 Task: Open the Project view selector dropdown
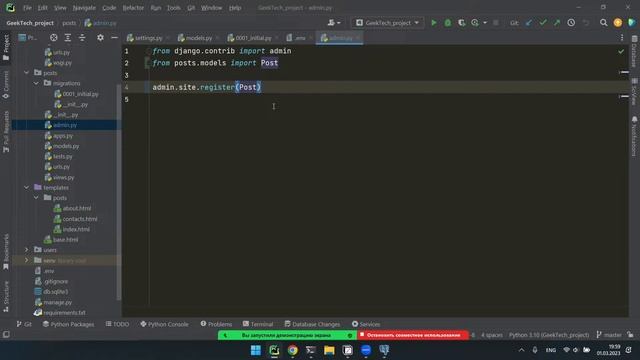(x=28, y=38)
